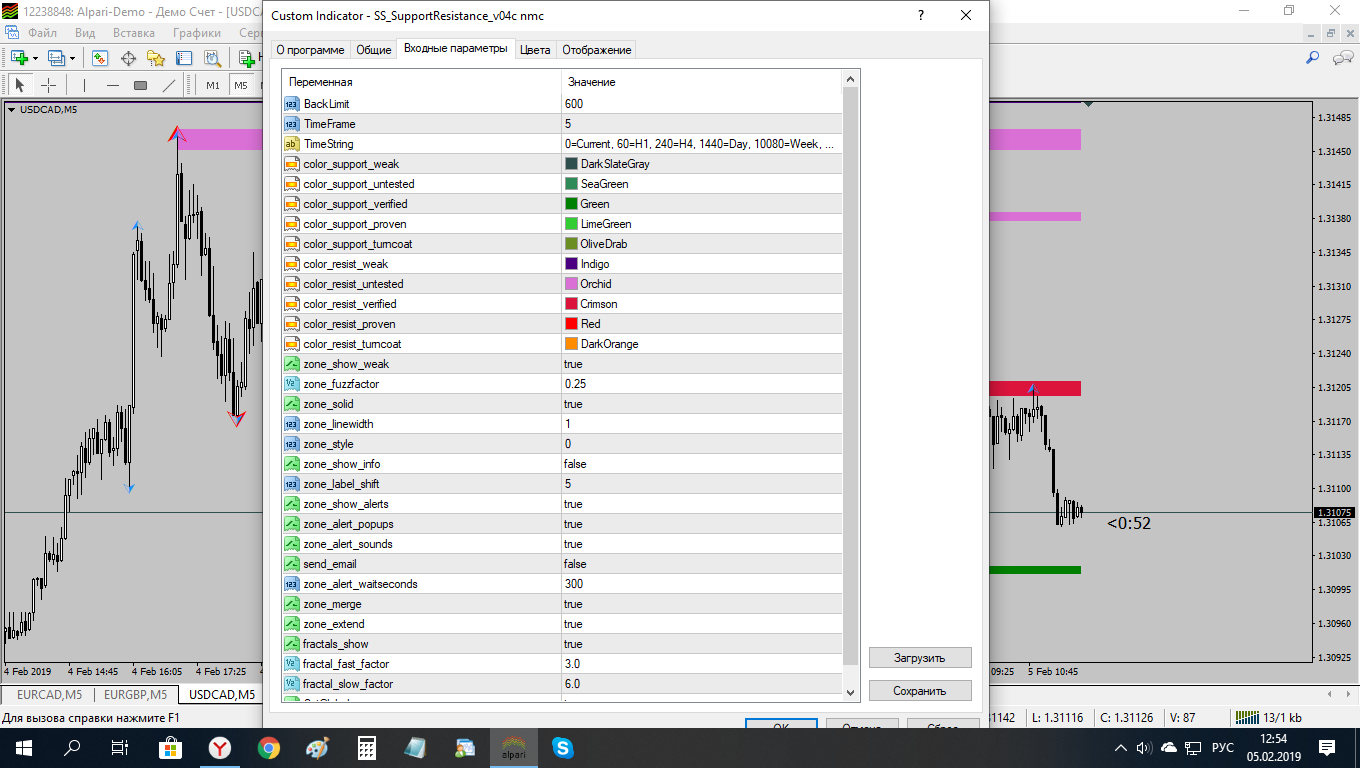1360x768 pixels.
Task: Click the Data Window crosshair-target icon
Action: tap(128, 58)
